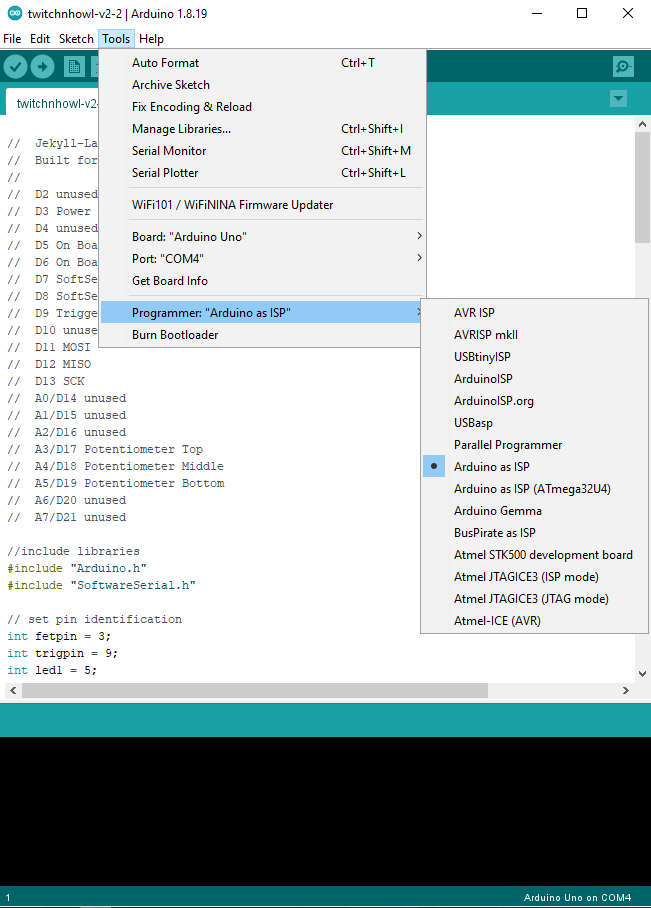The width and height of the screenshot is (651, 908).
Task: Select Arduino Gemma programmer
Action: pos(534,511)
